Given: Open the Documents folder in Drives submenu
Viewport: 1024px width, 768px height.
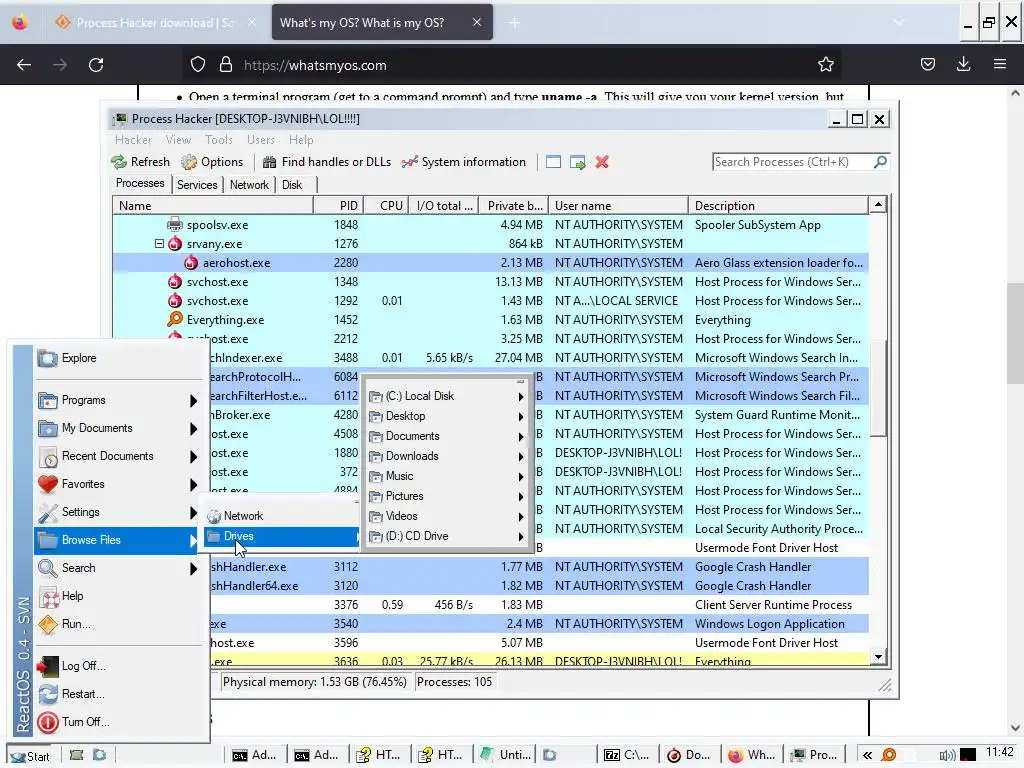Looking at the screenshot, I should 446,436.
